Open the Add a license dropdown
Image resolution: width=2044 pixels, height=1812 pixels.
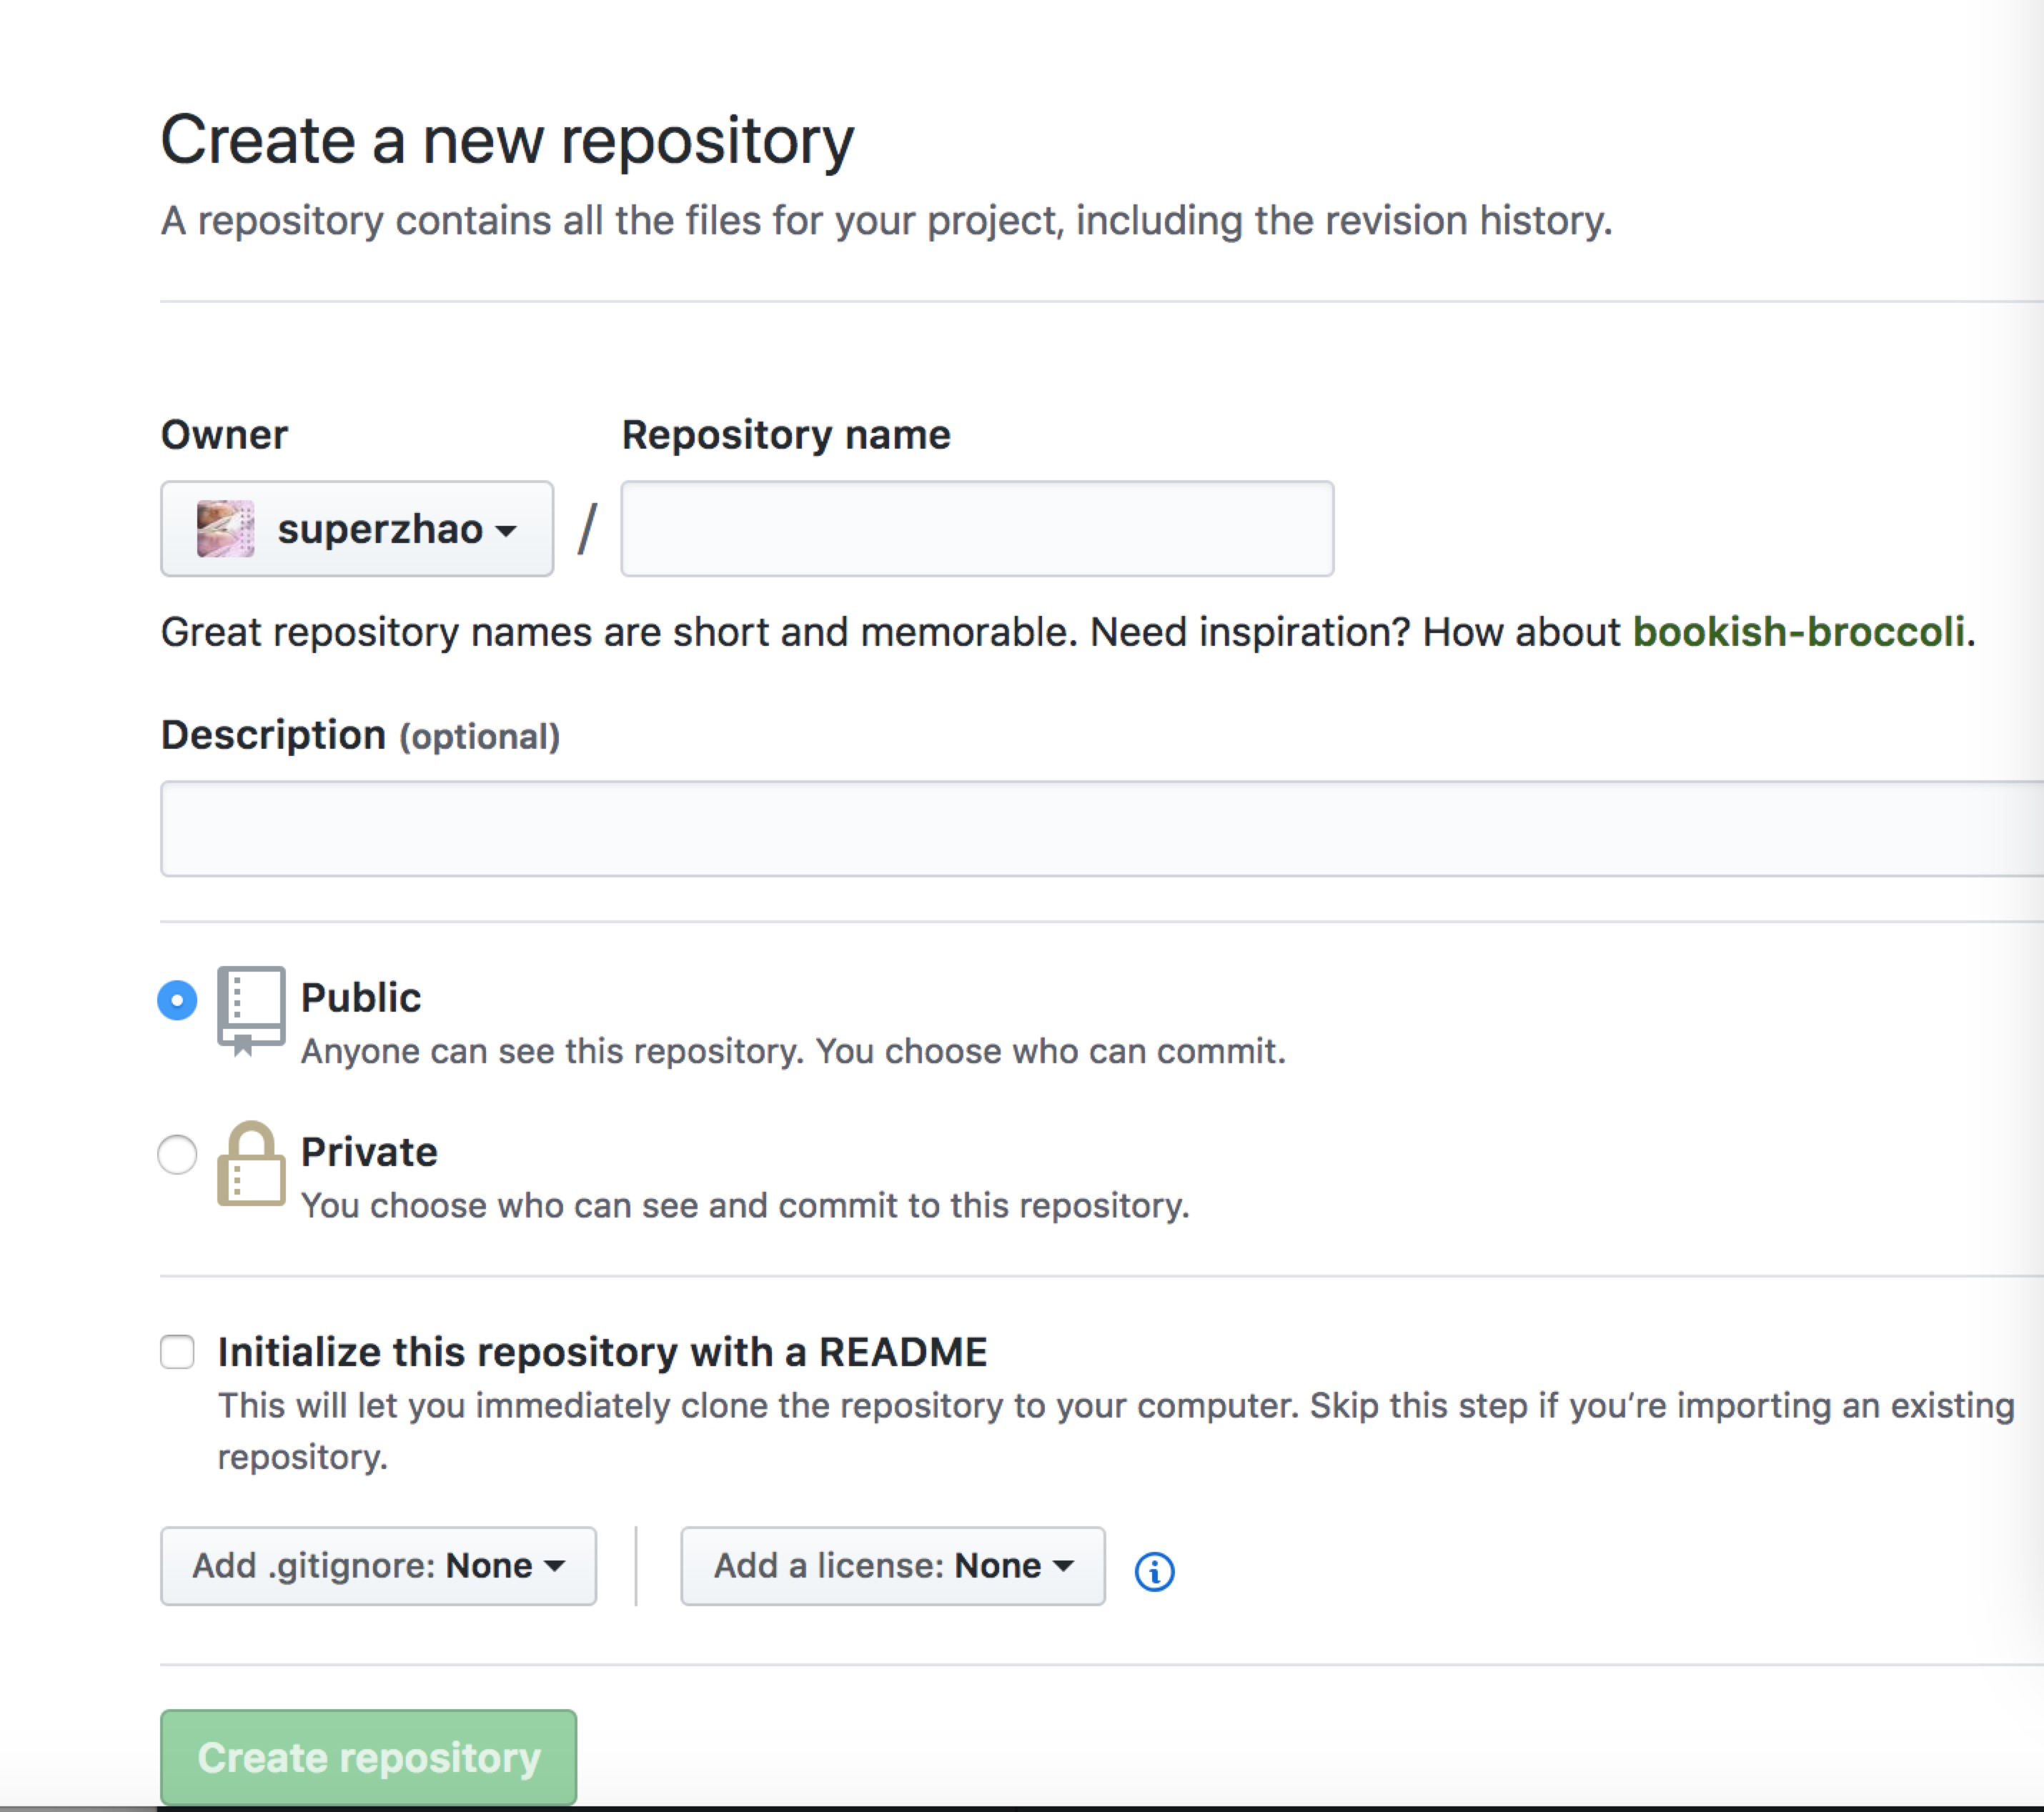click(893, 1566)
